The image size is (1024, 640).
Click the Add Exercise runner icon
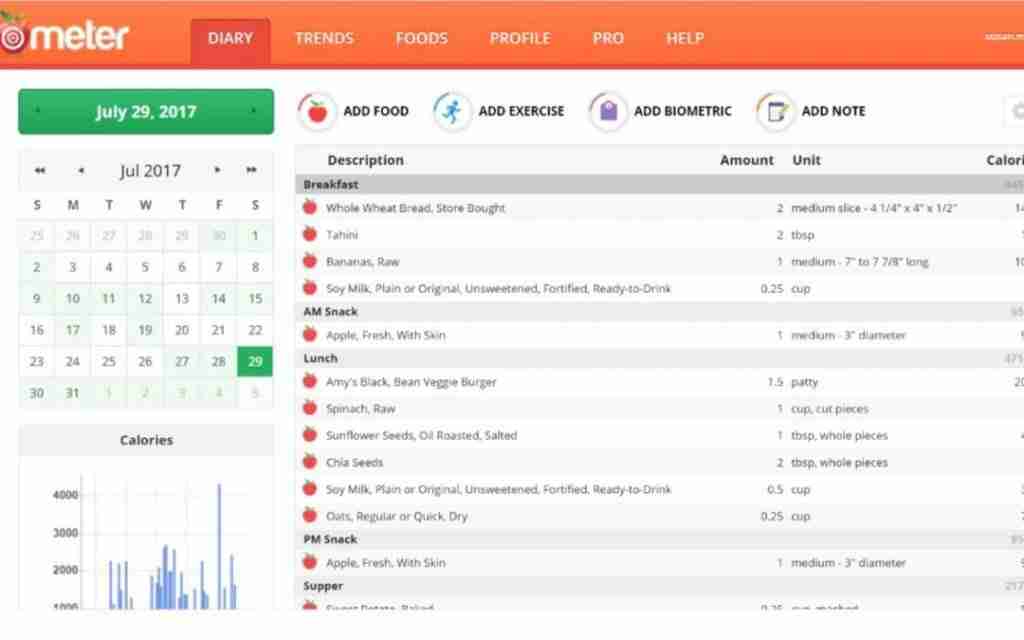451,112
